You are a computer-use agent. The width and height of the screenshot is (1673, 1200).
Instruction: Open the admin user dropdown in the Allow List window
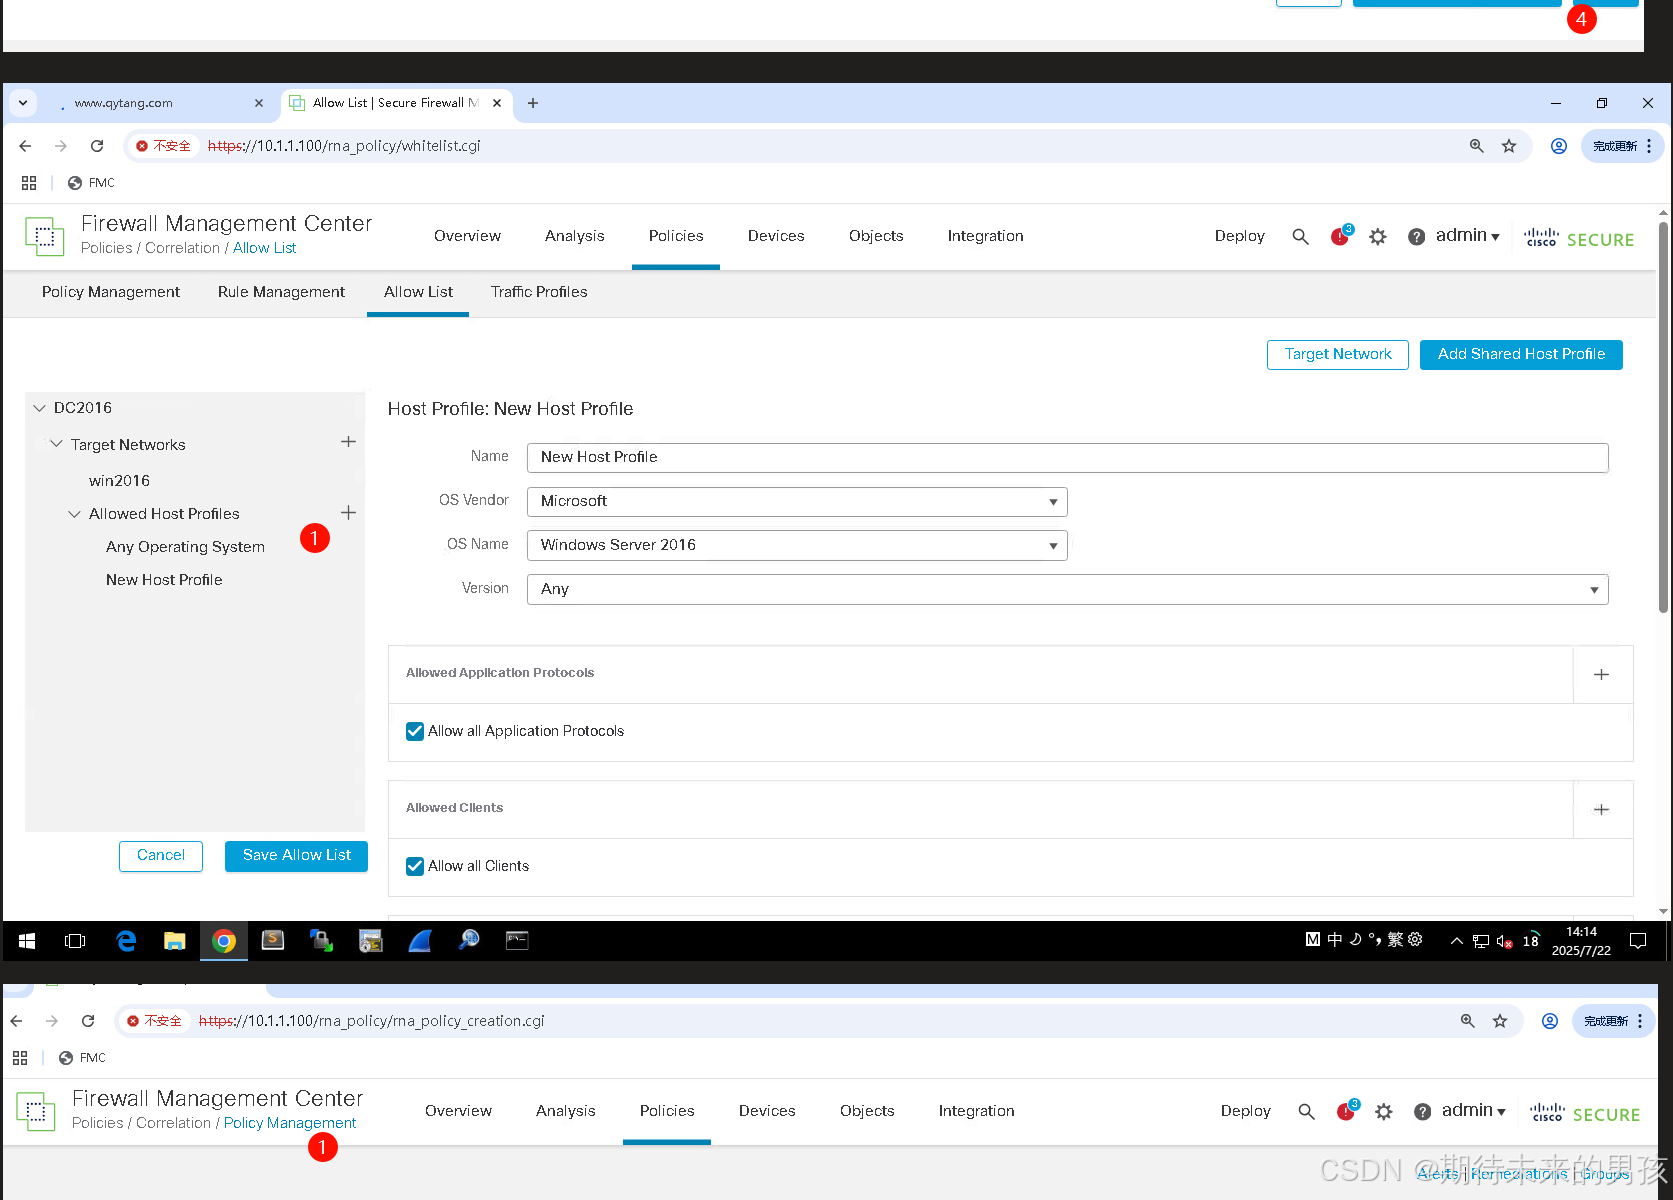coord(1467,236)
